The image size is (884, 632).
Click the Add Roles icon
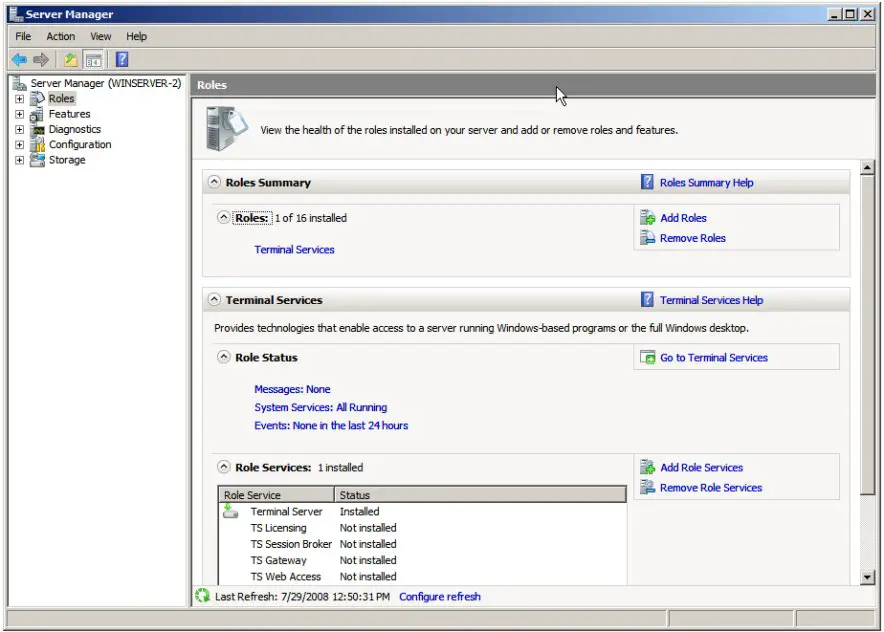tap(648, 218)
